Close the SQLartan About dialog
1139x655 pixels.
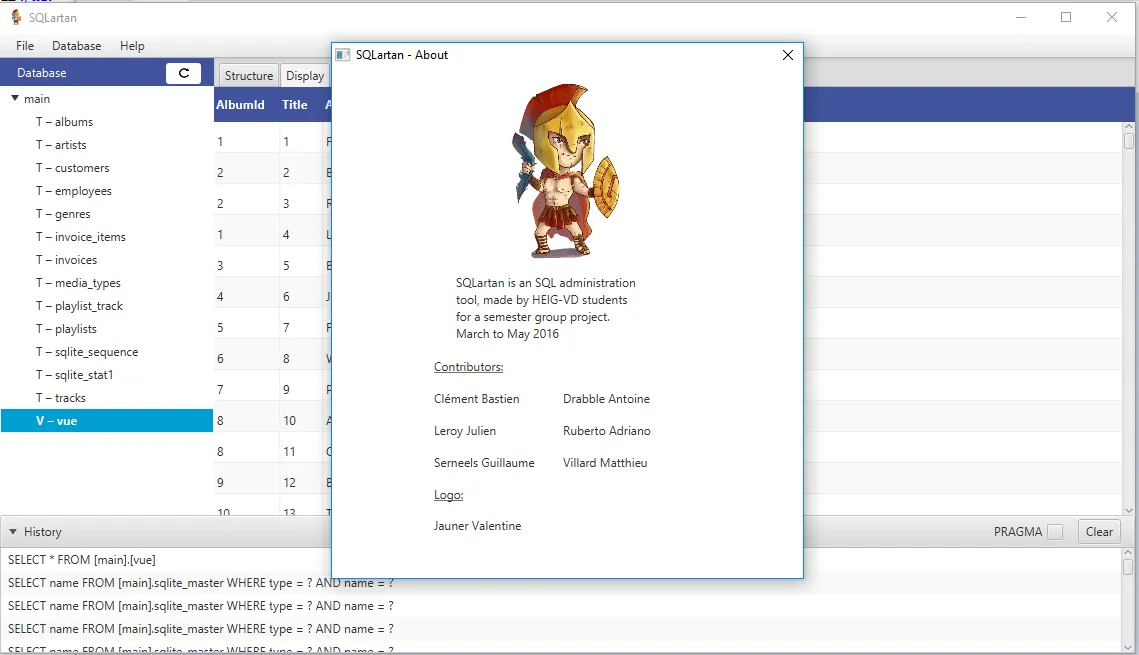pyautogui.click(x=787, y=55)
